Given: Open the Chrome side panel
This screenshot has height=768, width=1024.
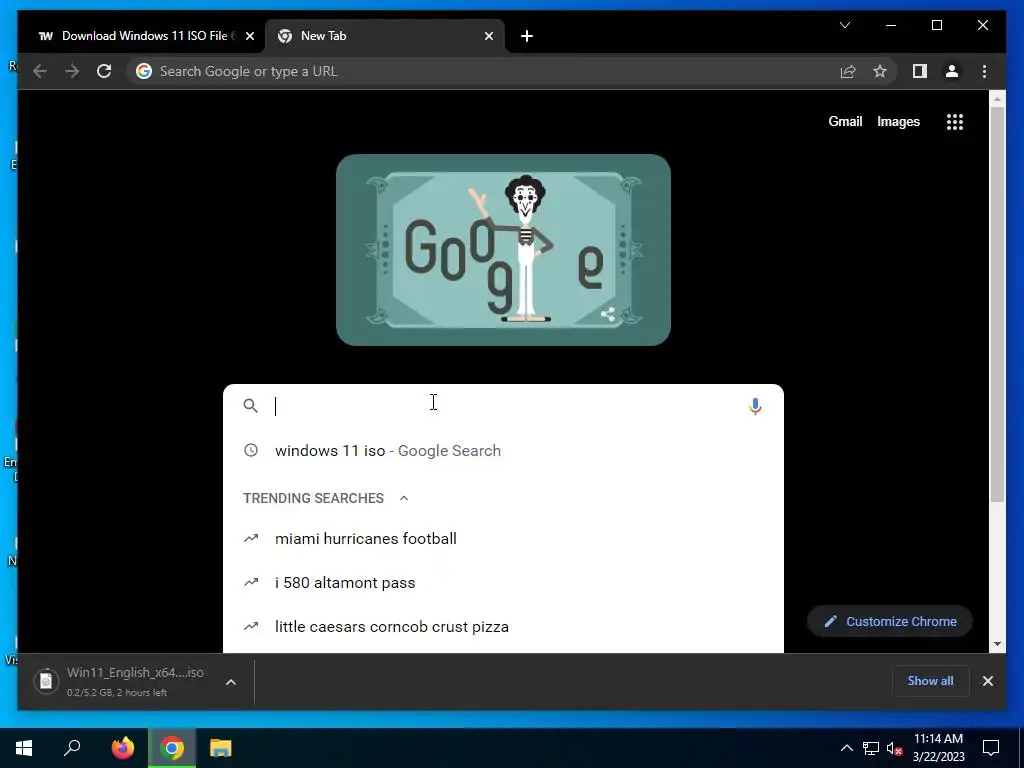Looking at the screenshot, I should coord(920,71).
